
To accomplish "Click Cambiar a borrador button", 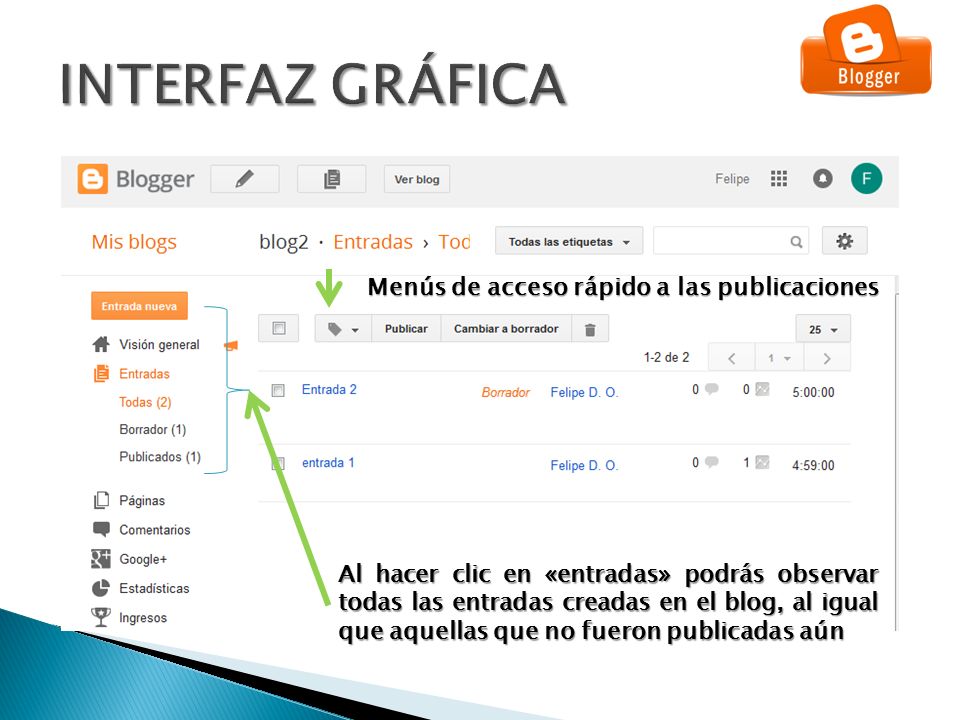I will click(506, 329).
